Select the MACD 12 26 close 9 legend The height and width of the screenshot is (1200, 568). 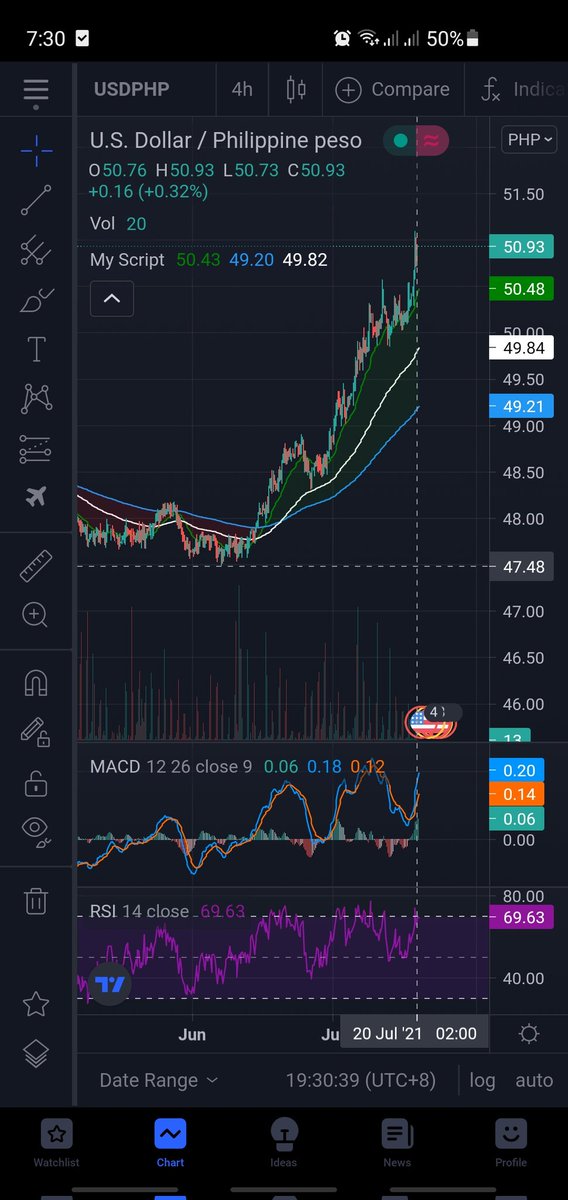pyautogui.click(x=172, y=767)
